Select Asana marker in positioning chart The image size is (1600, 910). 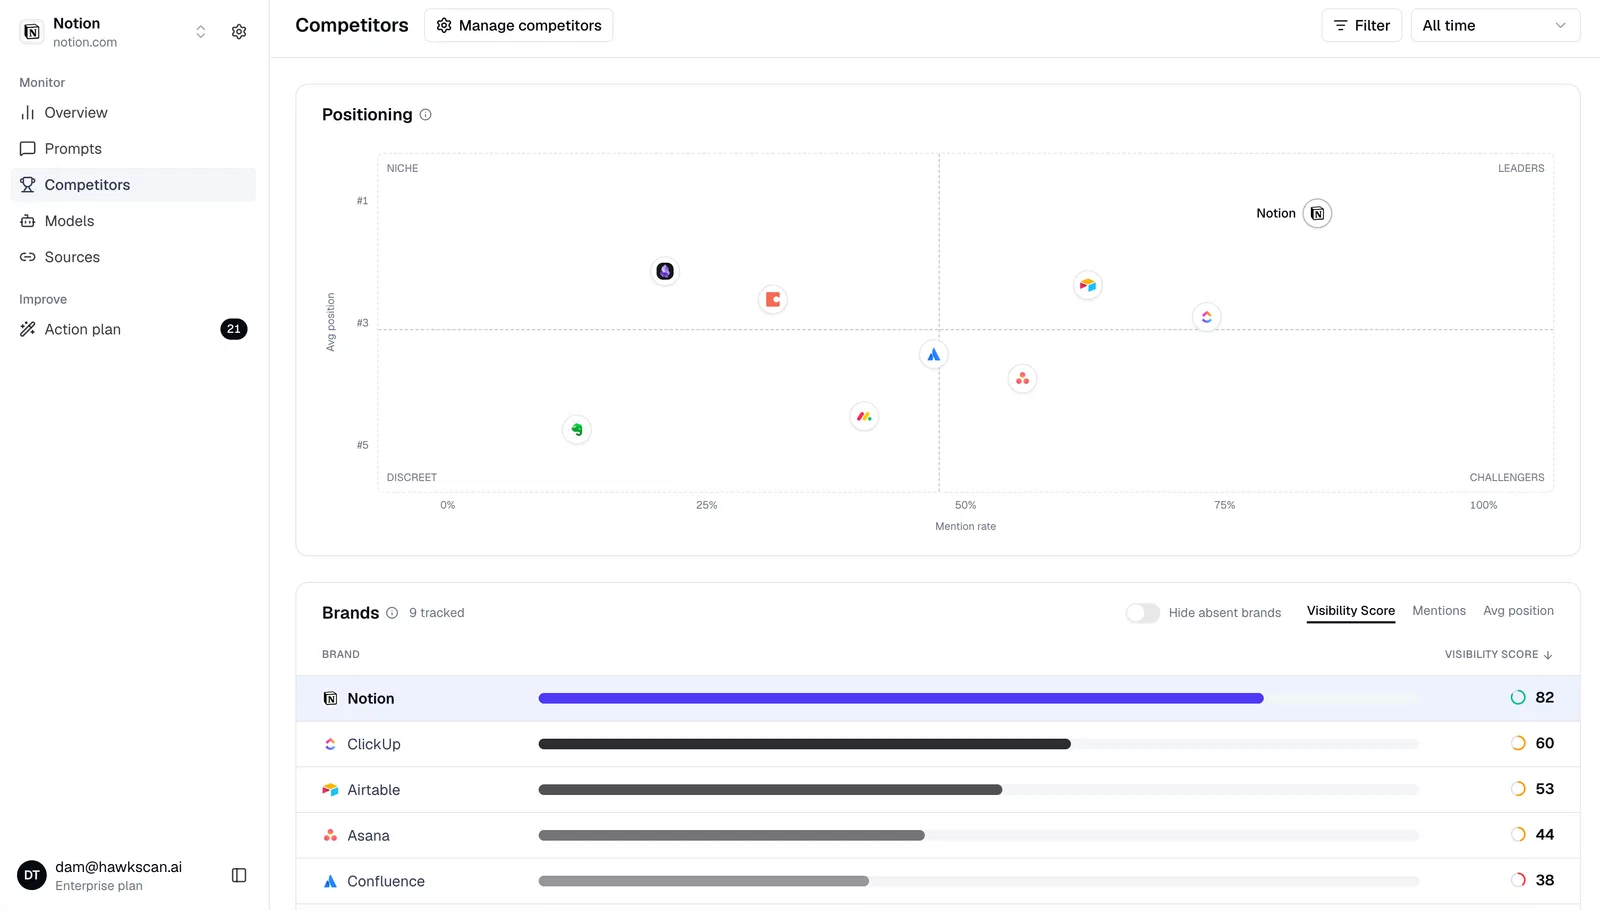pyautogui.click(x=1022, y=378)
